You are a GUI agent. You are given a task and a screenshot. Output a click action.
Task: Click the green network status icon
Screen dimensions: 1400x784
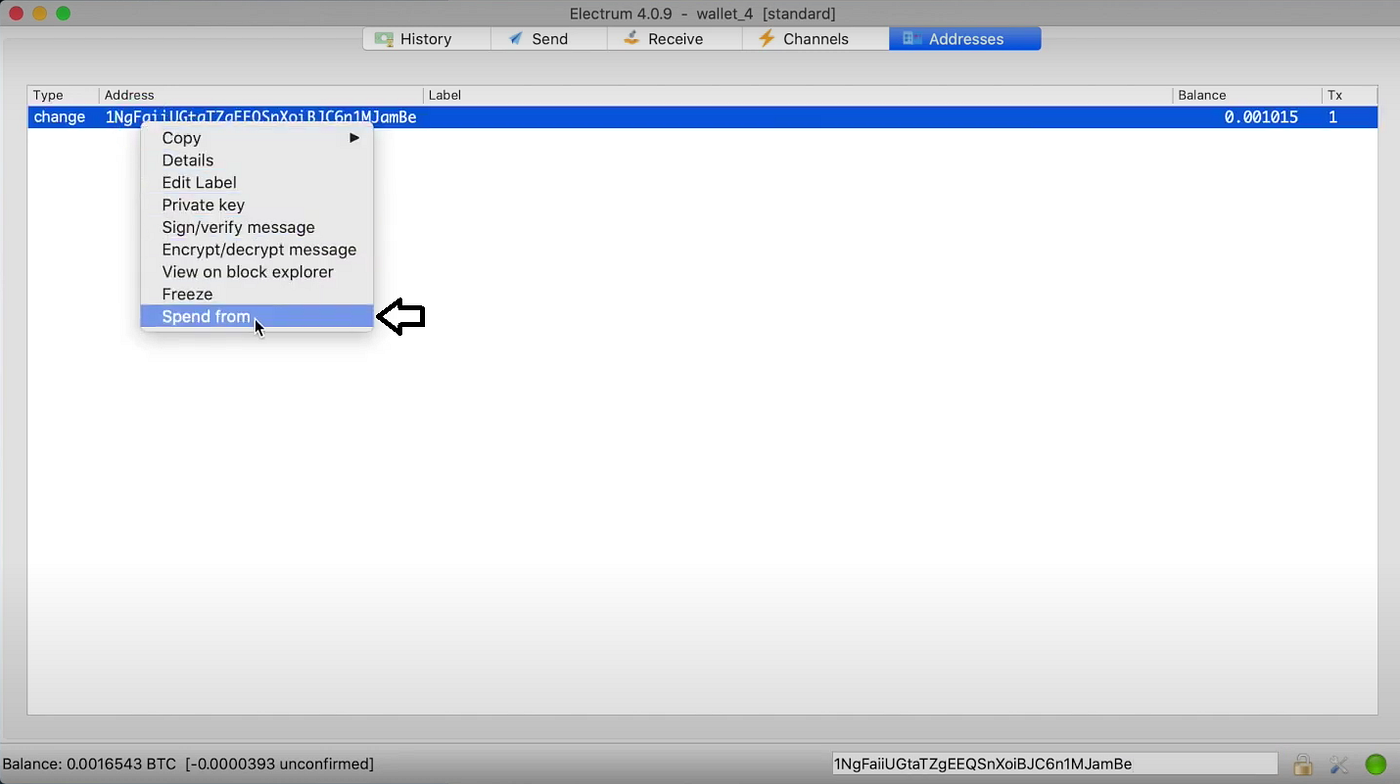[x=1375, y=765]
